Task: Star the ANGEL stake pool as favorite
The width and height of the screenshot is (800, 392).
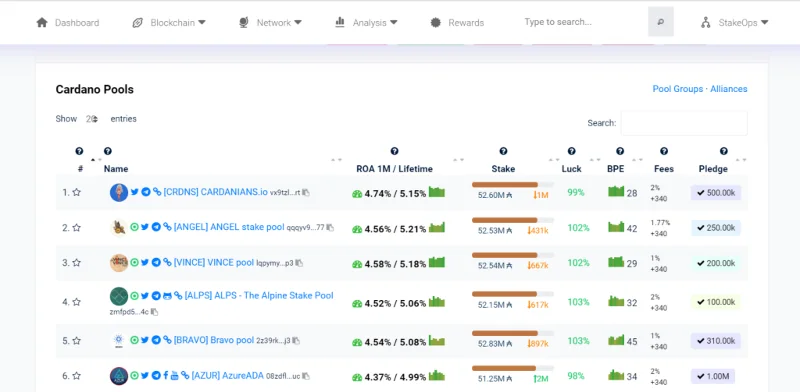Action: [77, 228]
